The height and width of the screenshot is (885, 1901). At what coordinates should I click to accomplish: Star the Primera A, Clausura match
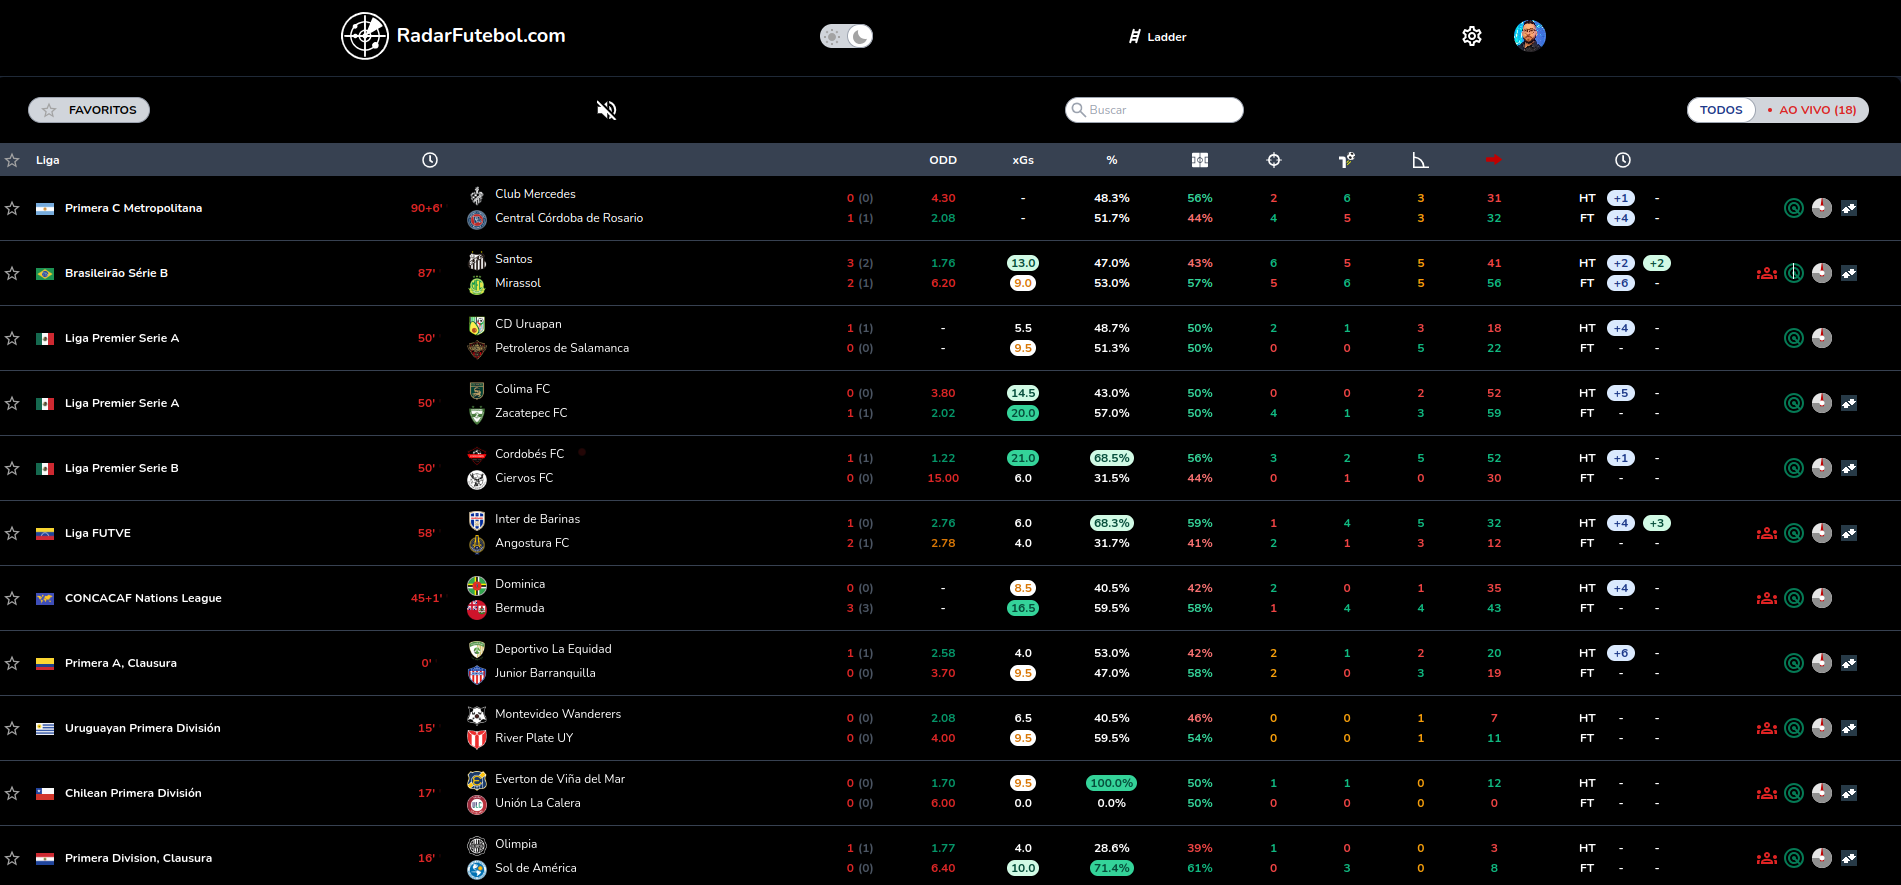point(12,663)
